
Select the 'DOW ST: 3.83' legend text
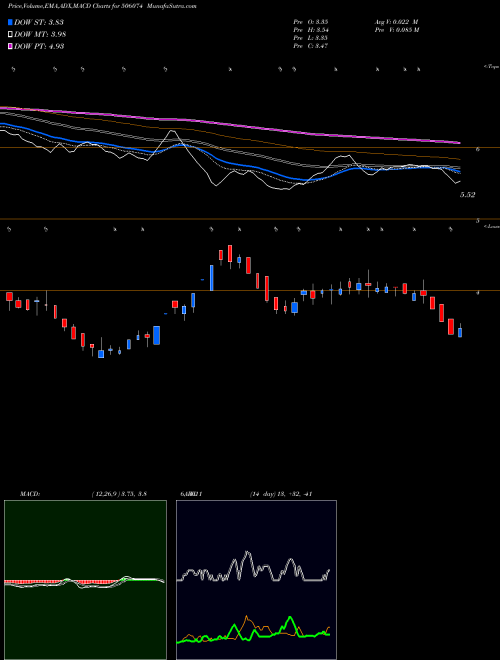coord(39,22)
